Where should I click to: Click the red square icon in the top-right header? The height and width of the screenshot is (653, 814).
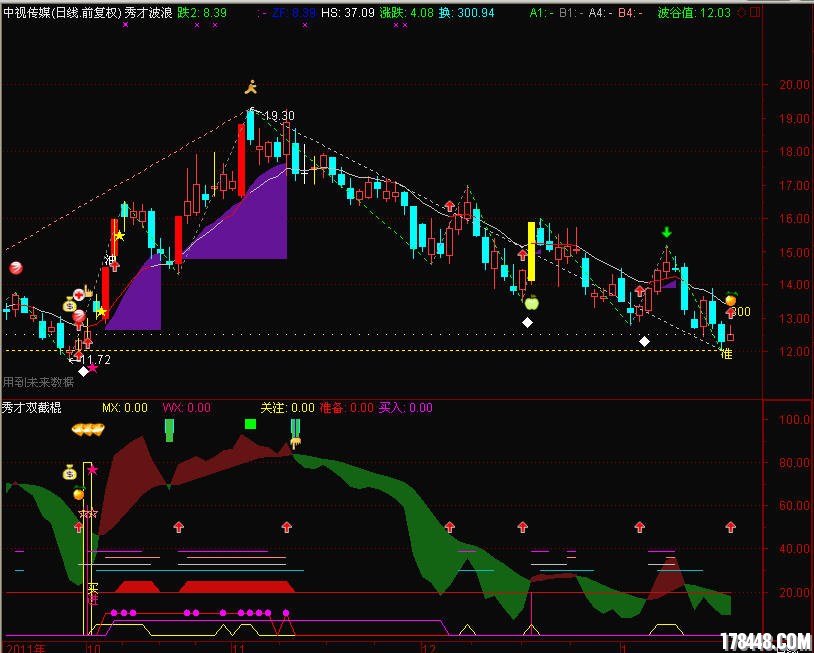click(x=755, y=12)
